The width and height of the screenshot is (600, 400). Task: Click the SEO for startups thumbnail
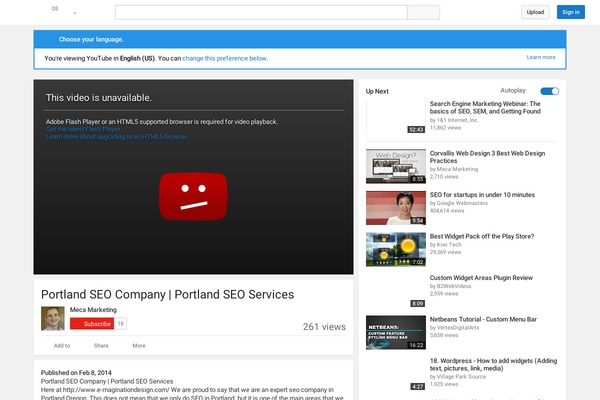(396, 208)
